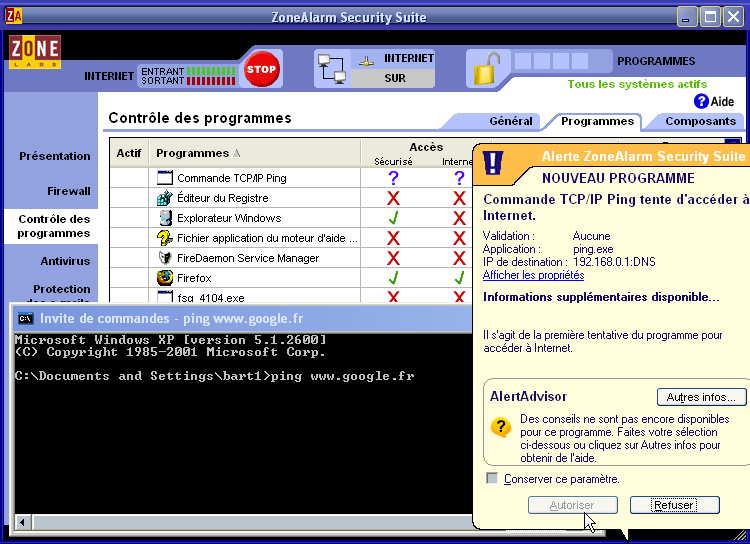Click the AlertAdvisor yellow question mark icon
Screen dimensions: 750x544
tap(501, 426)
